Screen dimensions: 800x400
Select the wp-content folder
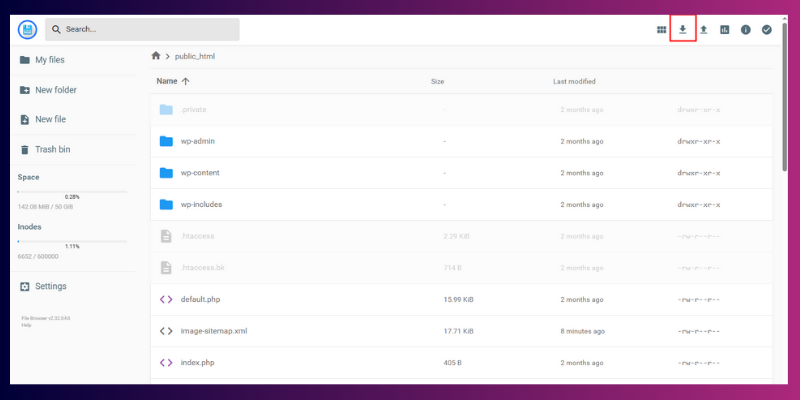[461, 173]
